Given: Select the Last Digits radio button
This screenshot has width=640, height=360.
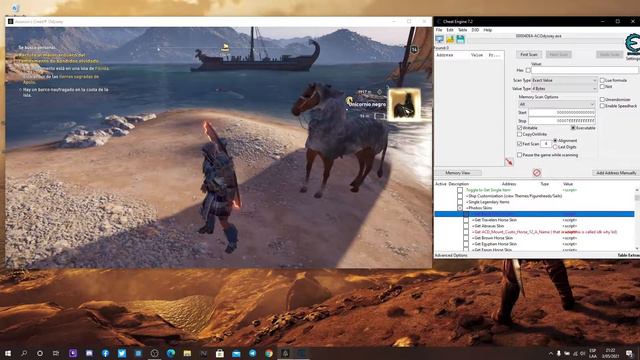Looking at the screenshot, I should click(555, 147).
